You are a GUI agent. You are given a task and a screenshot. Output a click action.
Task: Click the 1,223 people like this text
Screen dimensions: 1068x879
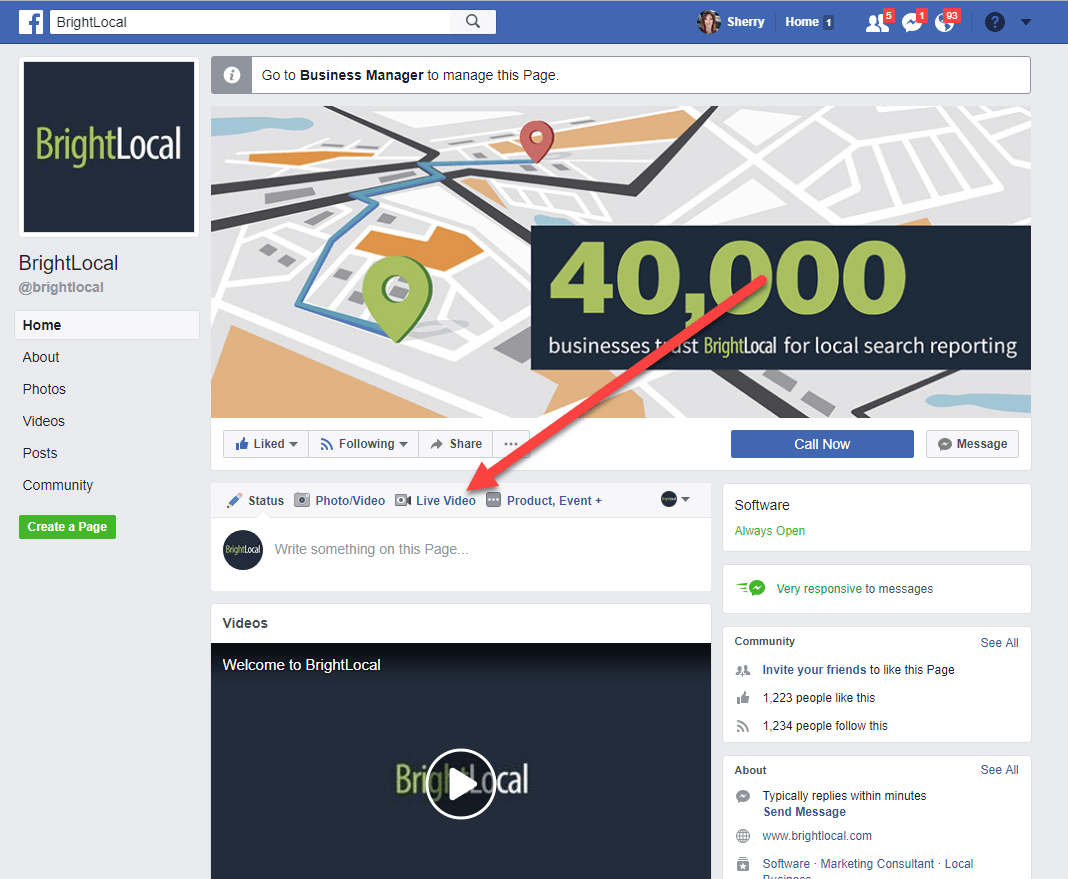pos(819,698)
